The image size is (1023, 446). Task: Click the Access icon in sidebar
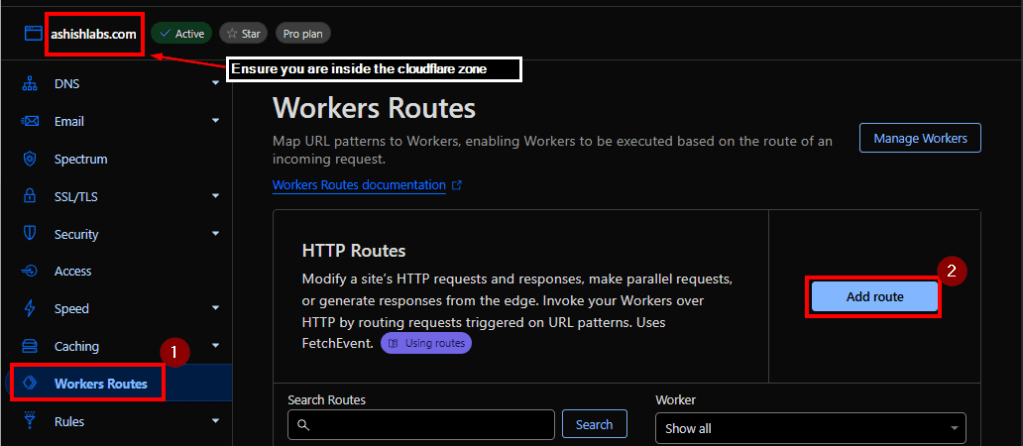pyautogui.click(x=30, y=271)
